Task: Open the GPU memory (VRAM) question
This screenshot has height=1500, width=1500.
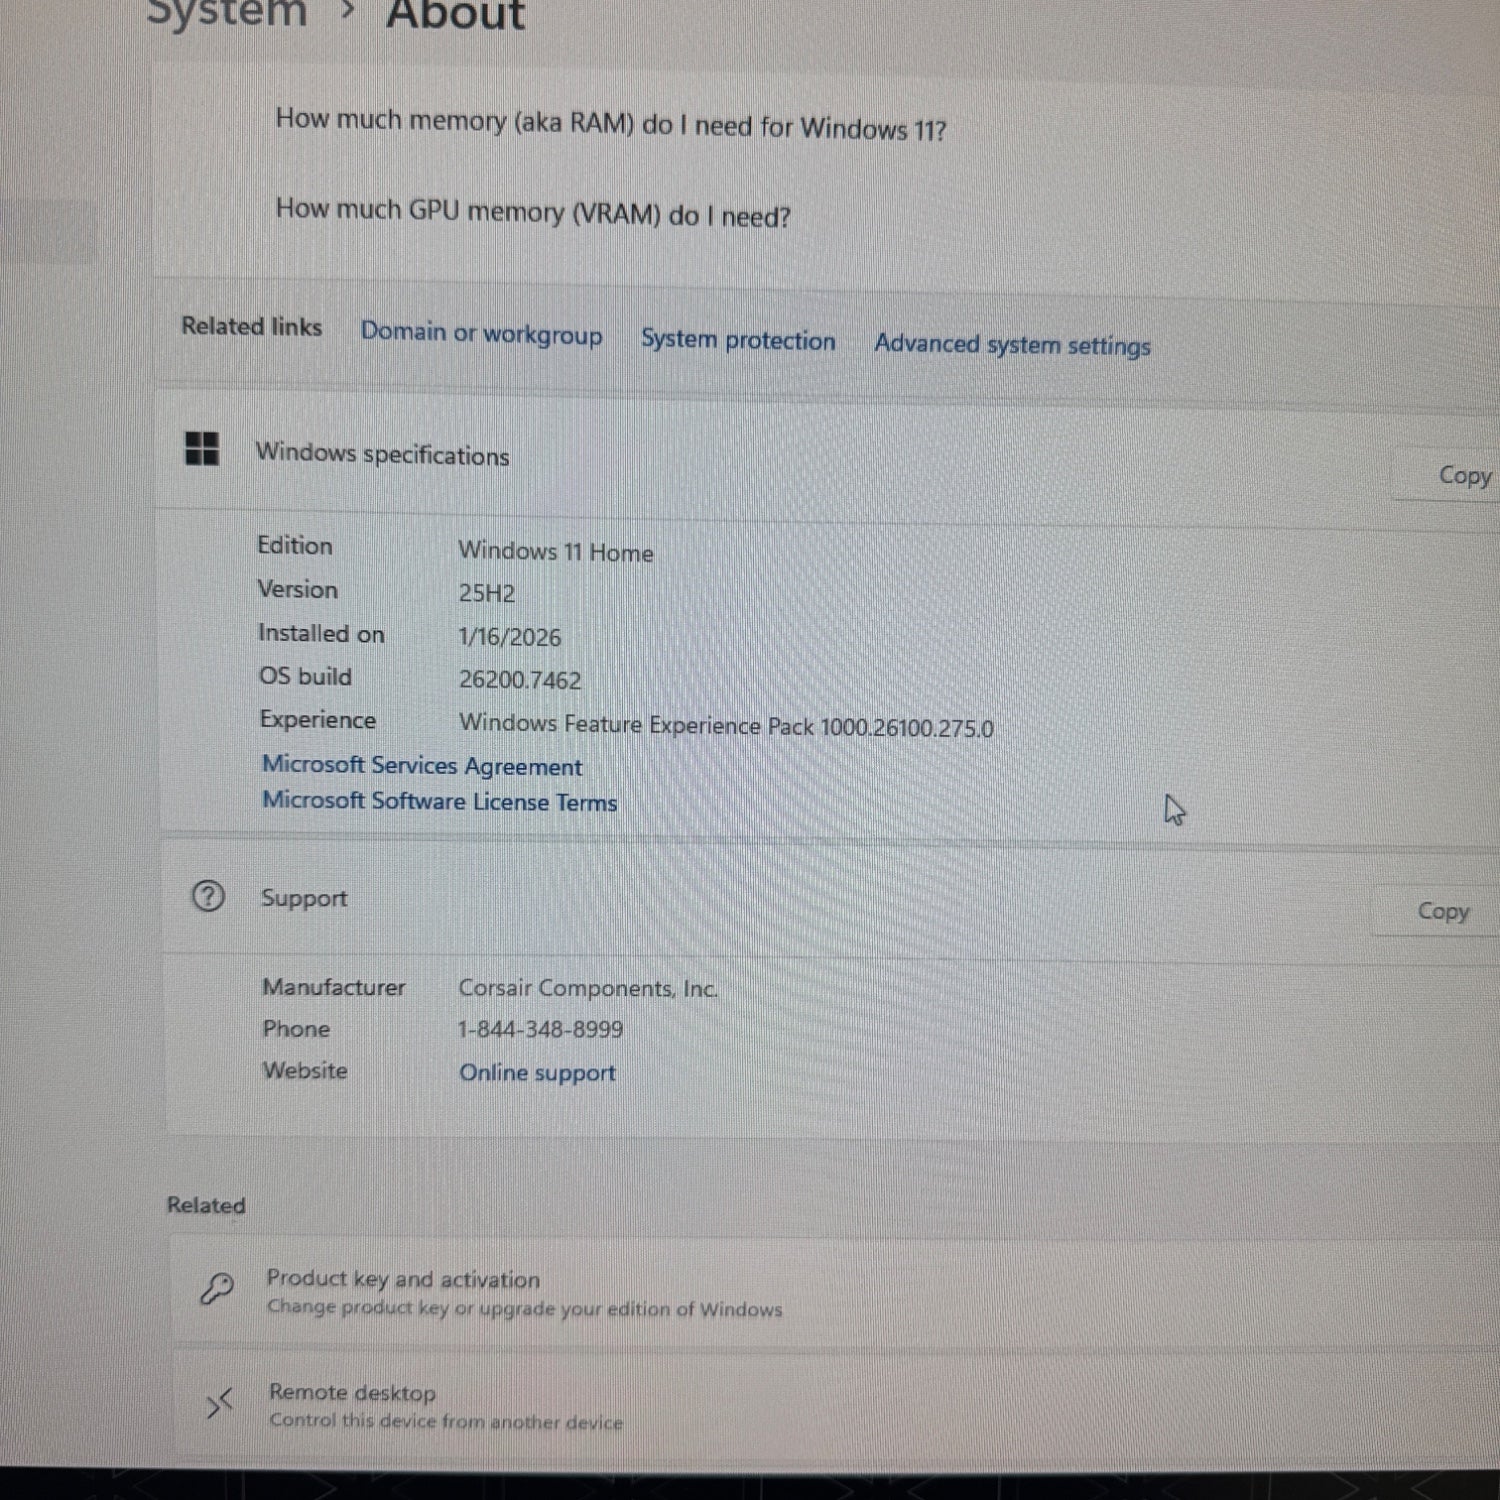Action: tap(533, 212)
